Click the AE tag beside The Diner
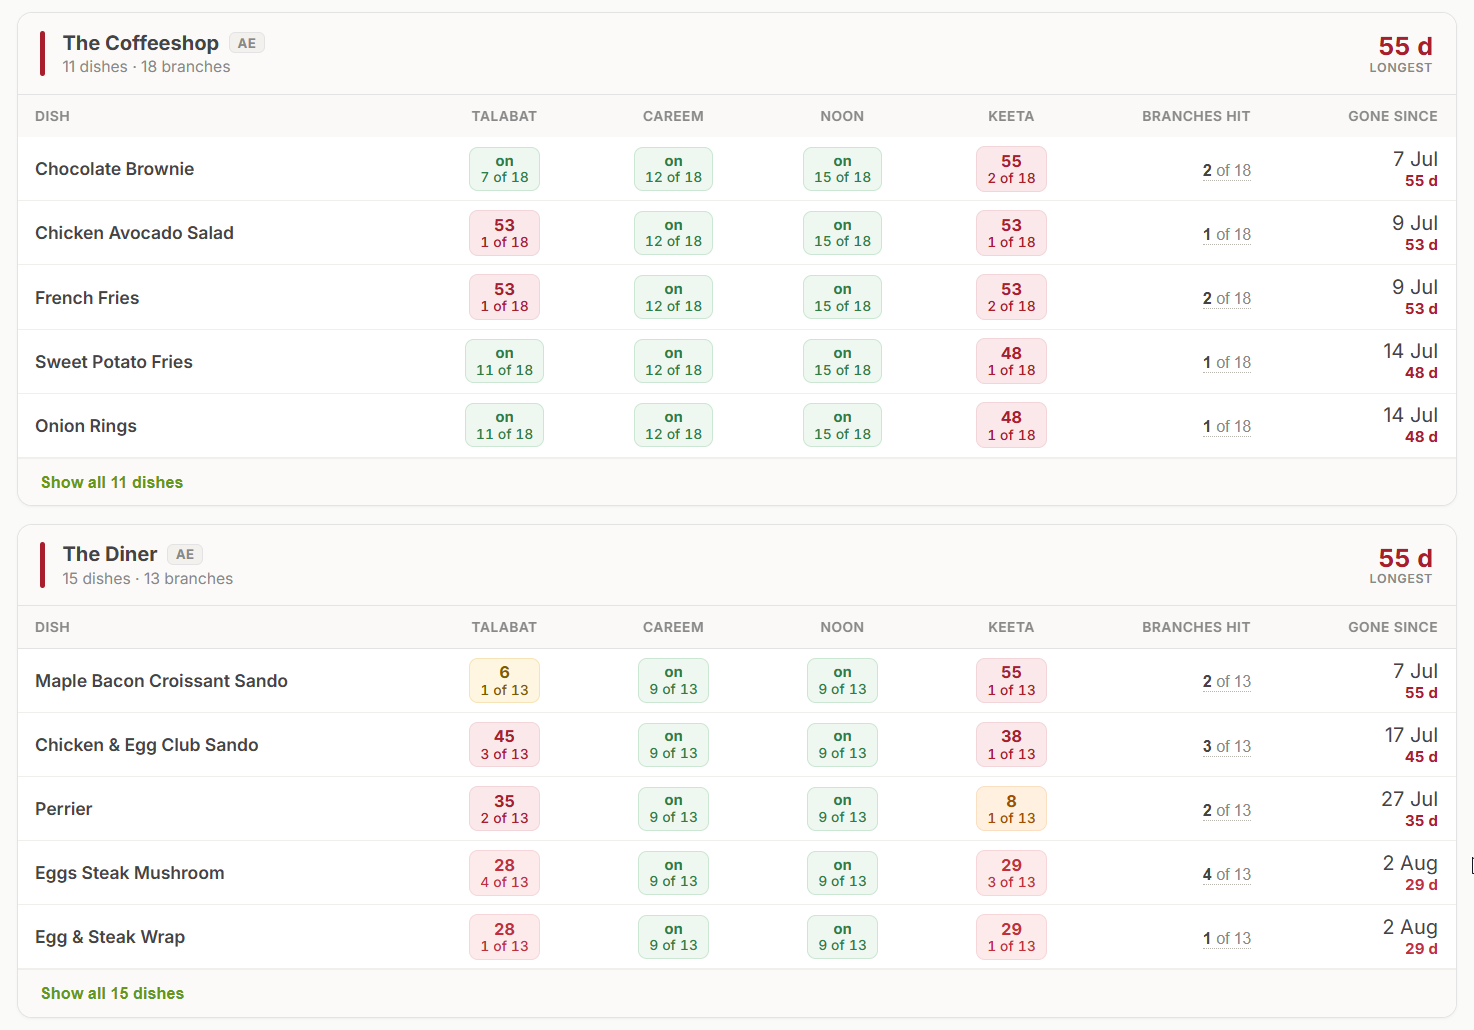This screenshot has height=1030, width=1474. pyautogui.click(x=185, y=554)
